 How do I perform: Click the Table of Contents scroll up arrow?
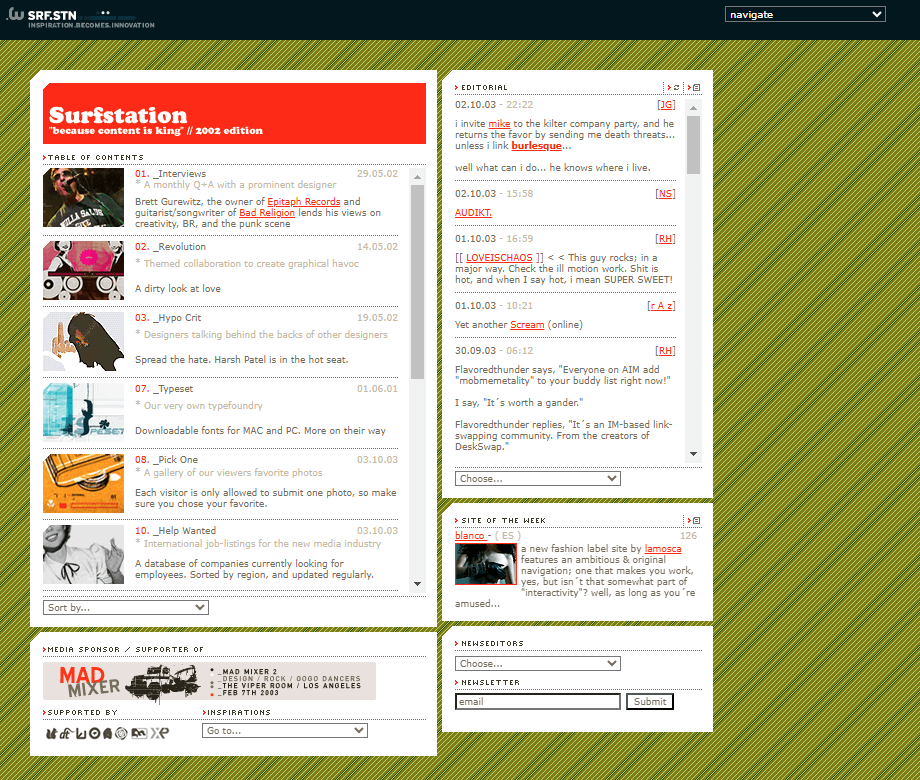click(417, 177)
